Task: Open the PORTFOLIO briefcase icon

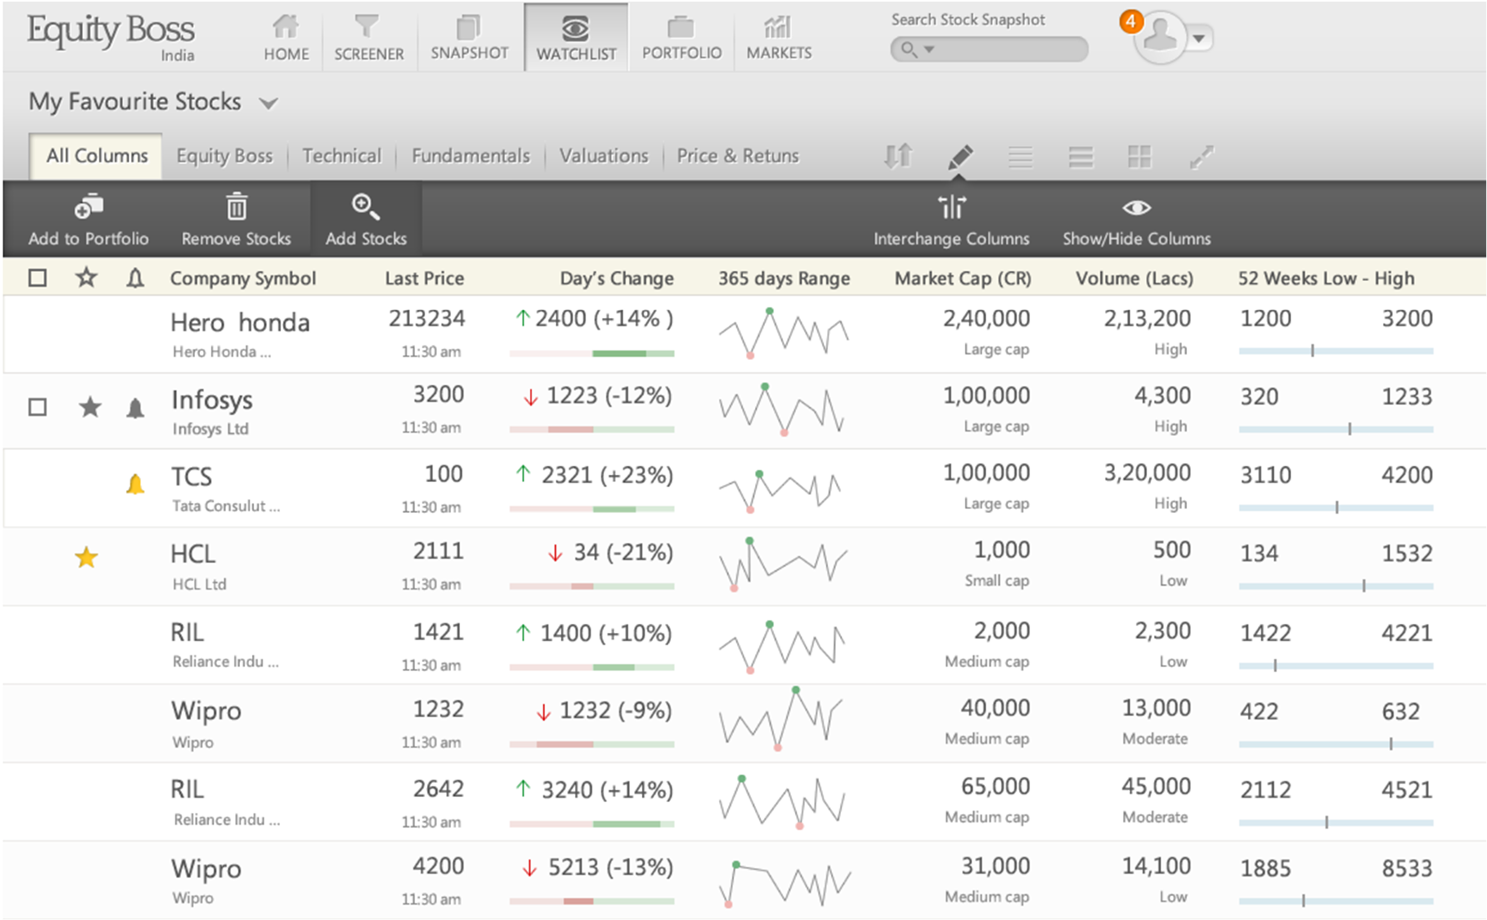Action: click(x=681, y=26)
